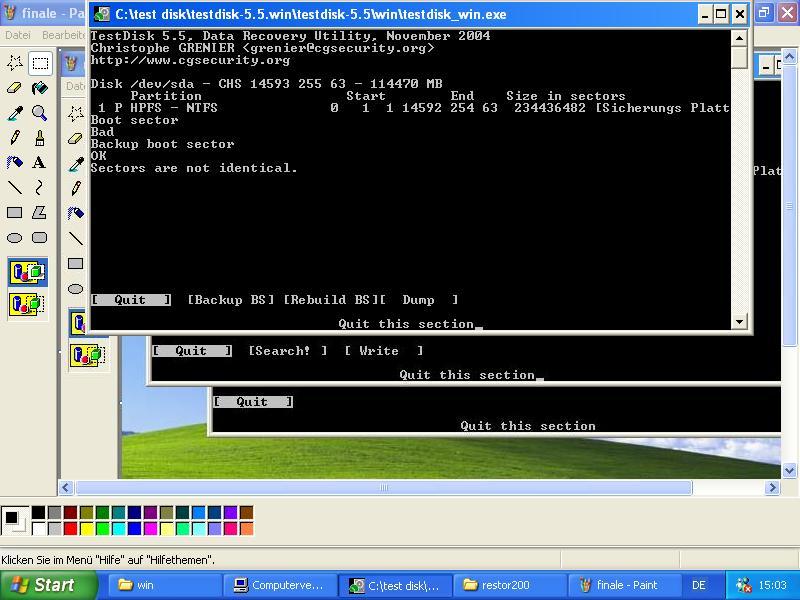Select the Curve tool
800x600 pixels.
40,188
